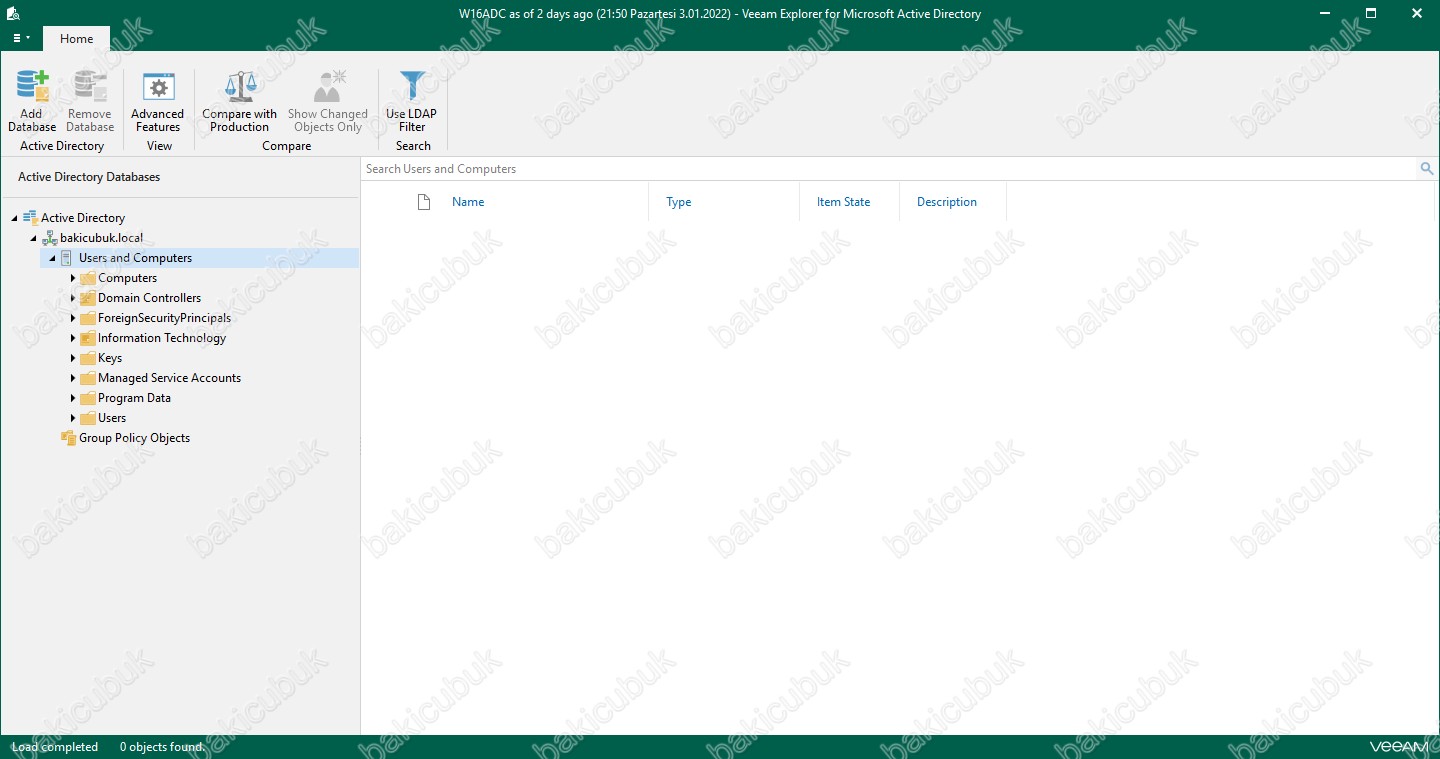The width and height of the screenshot is (1440, 759).
Task: Select the Active Directory root tree item
Action: click(x=83, y=218)
